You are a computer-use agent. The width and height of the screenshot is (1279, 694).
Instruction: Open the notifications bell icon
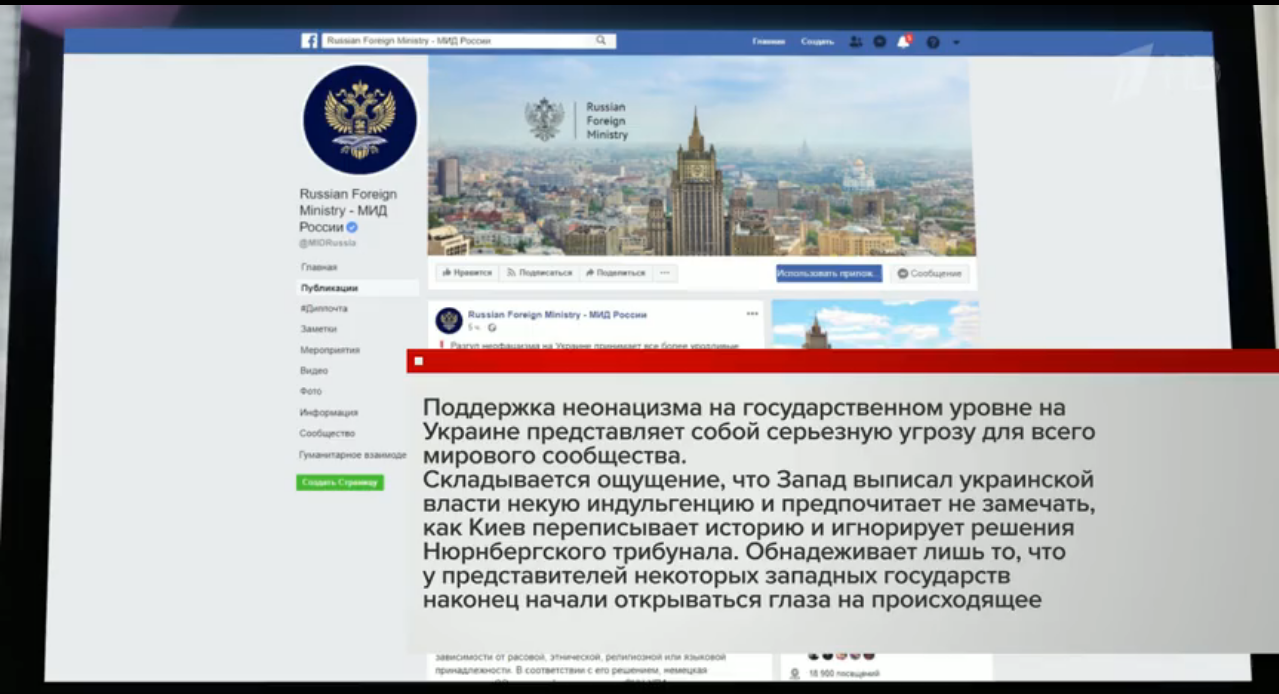904,42
